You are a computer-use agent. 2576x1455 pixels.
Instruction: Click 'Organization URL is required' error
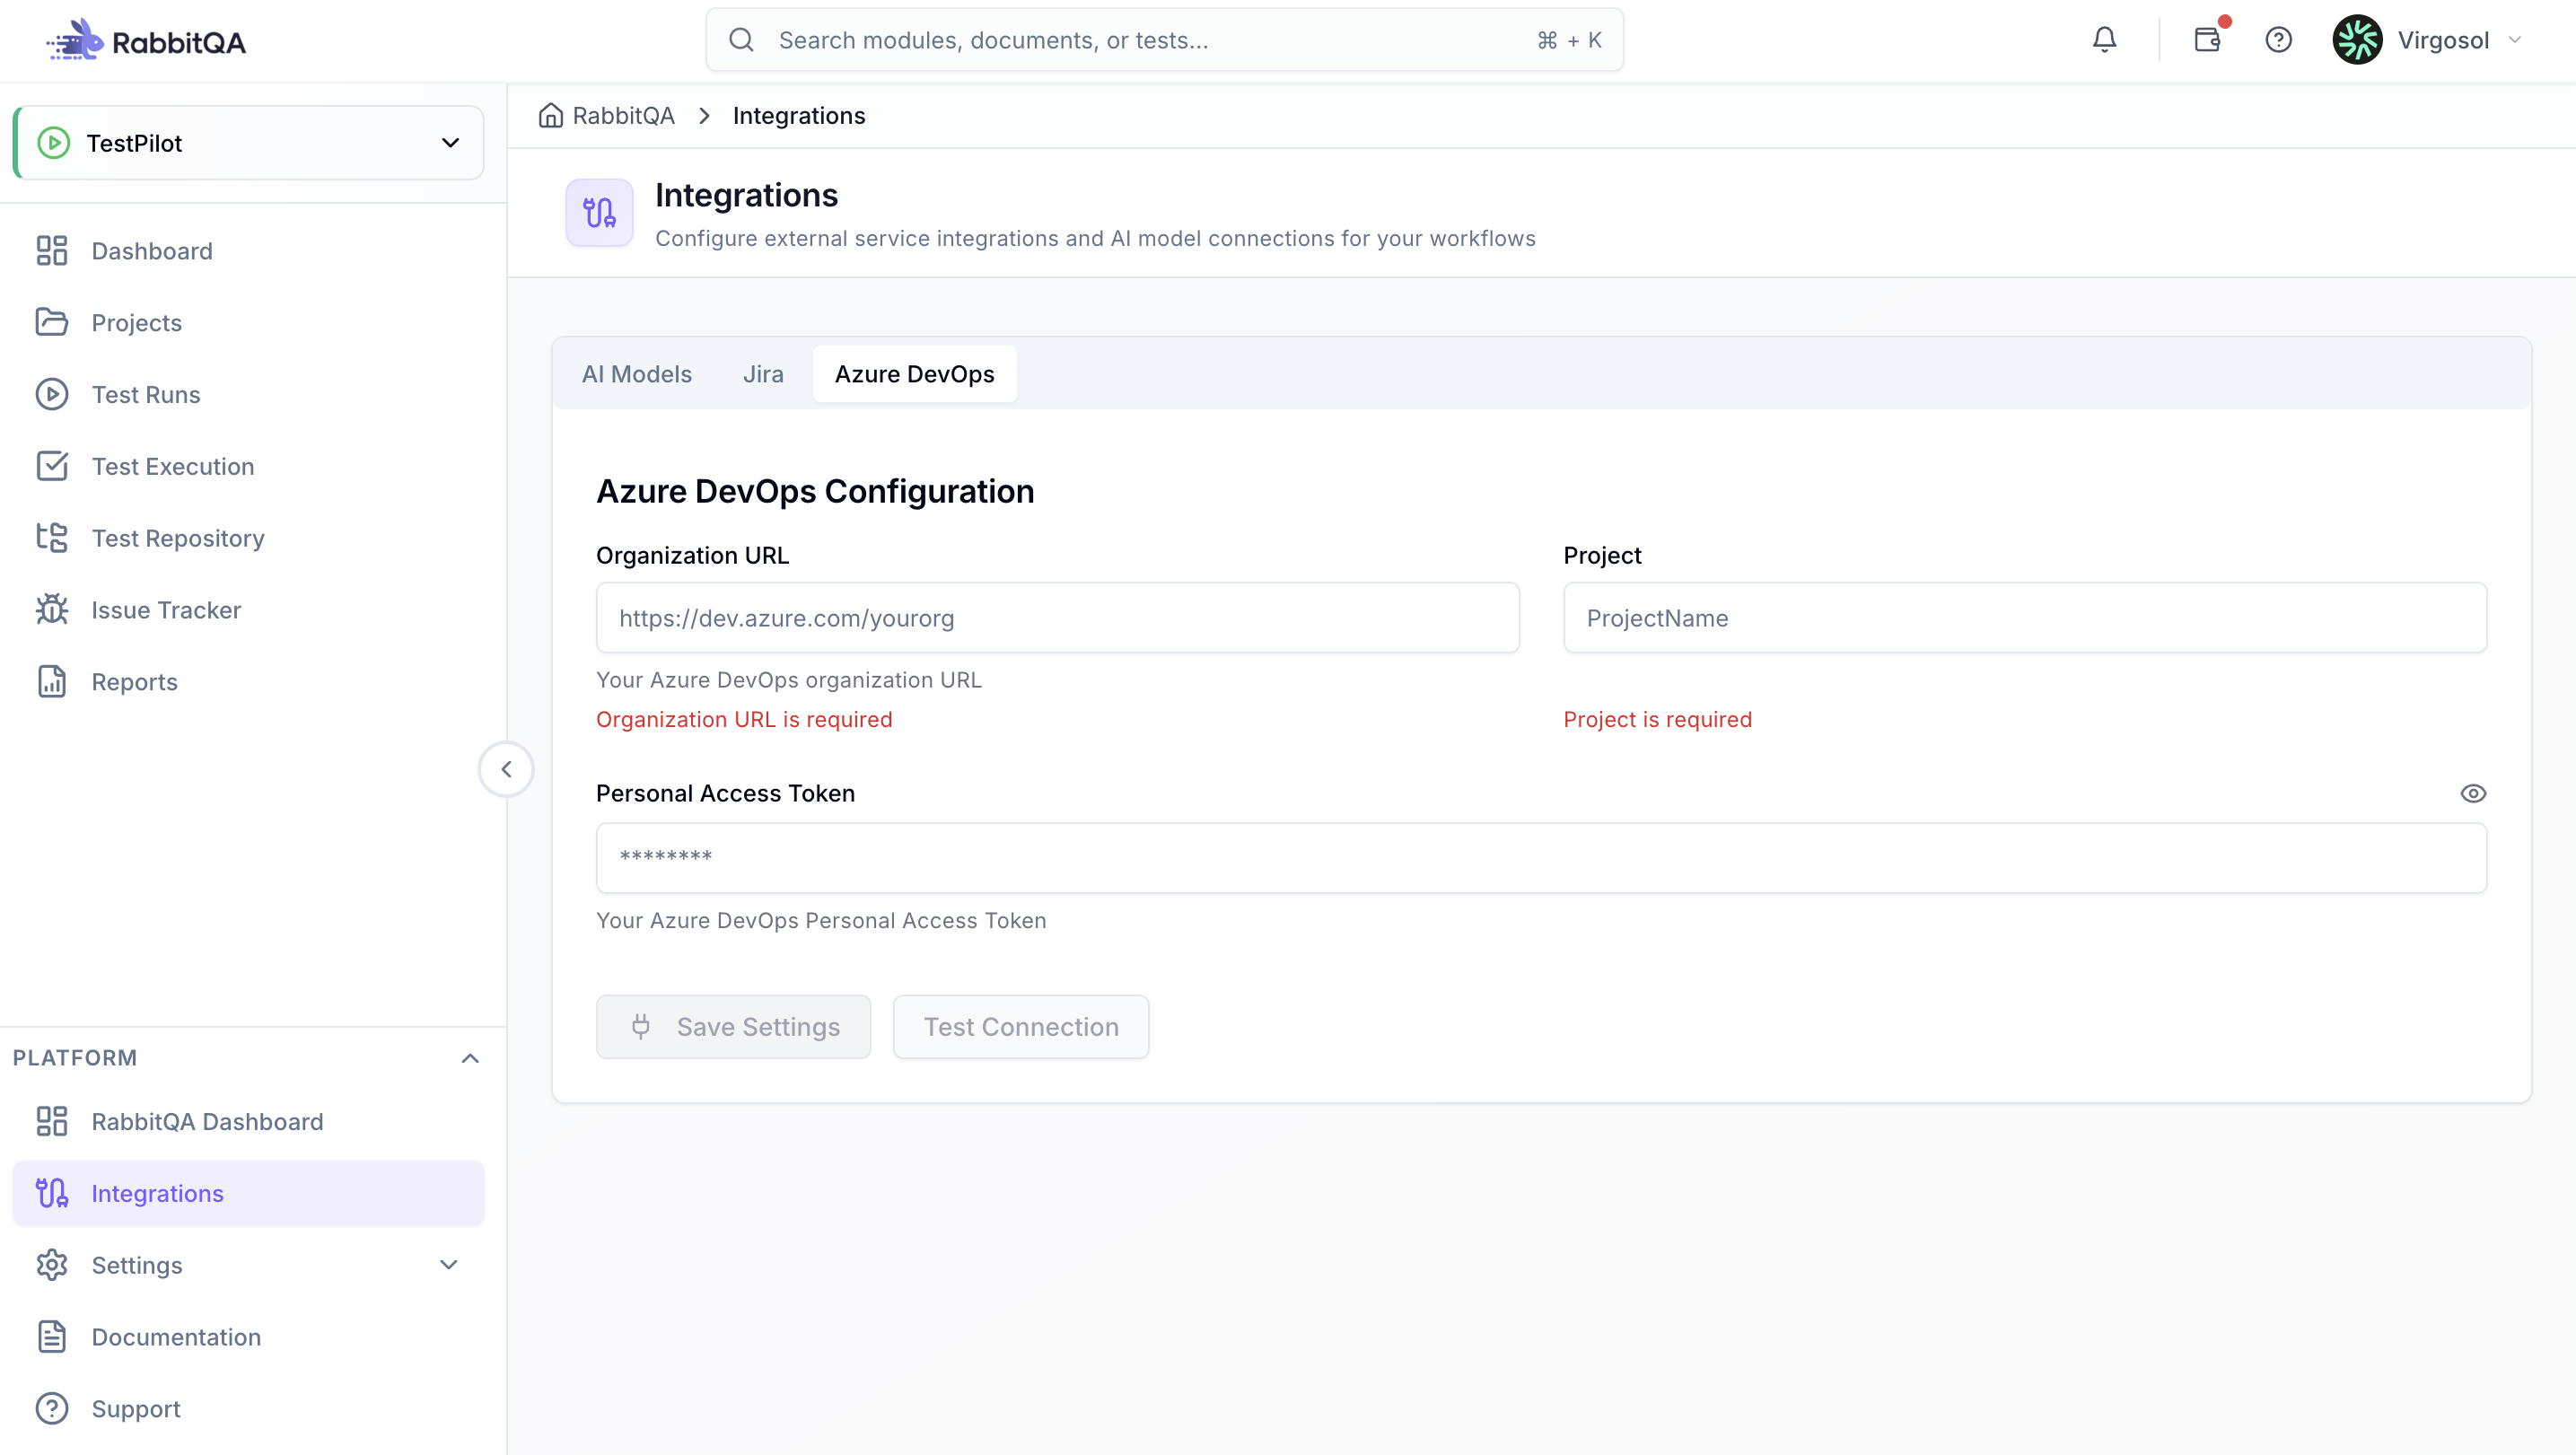point(744,720)
